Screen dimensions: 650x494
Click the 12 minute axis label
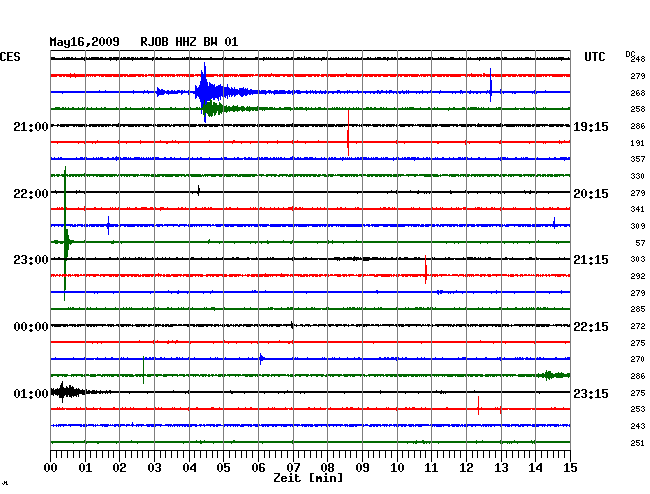(x=466, y=467)
